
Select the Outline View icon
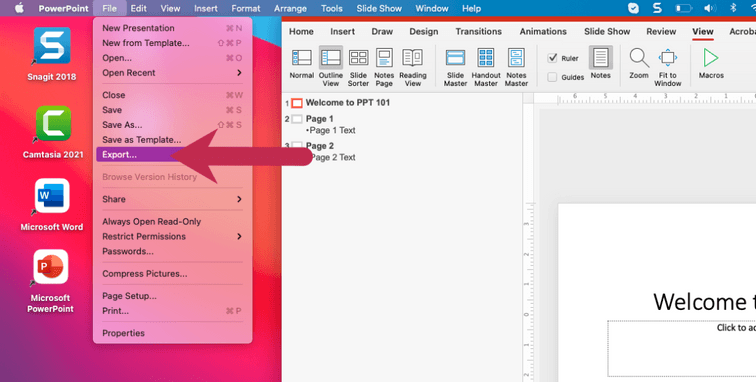pos(331,58)
